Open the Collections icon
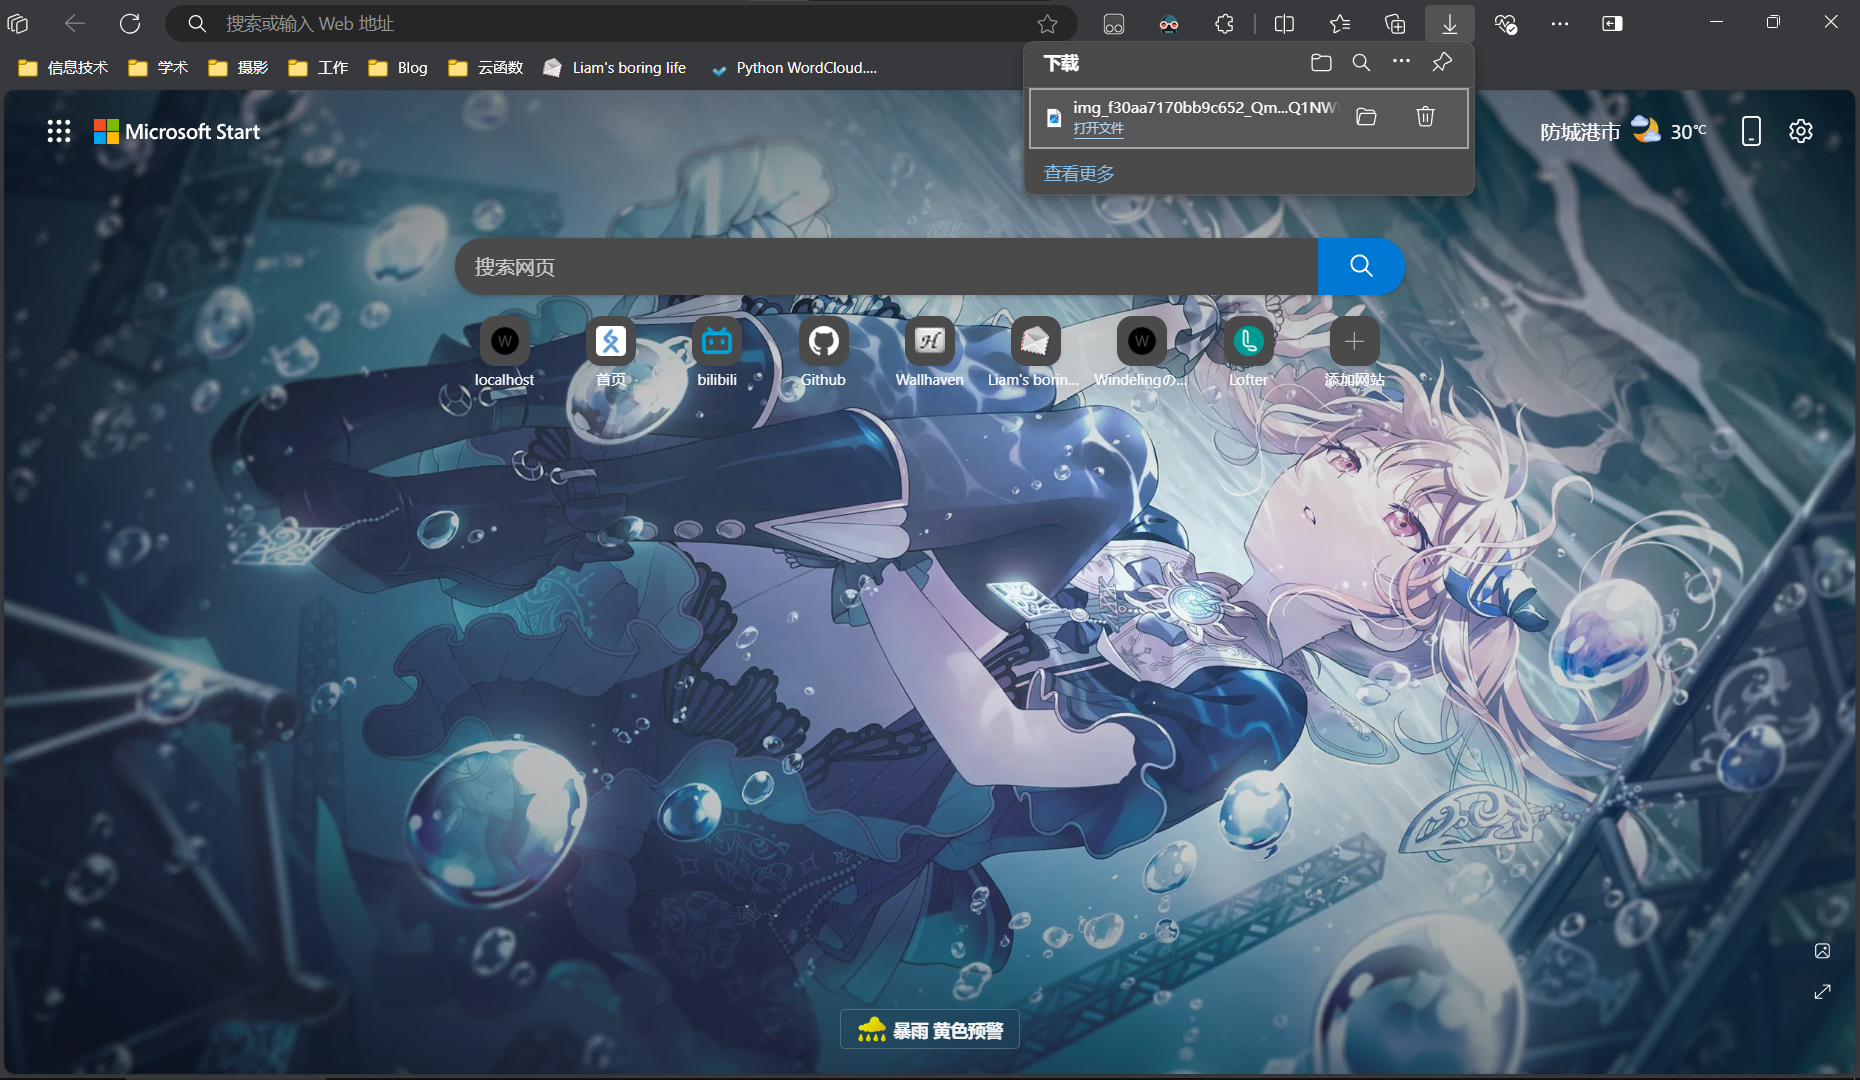Screen dimensions: 1860x1080 tap(1395, 23)
